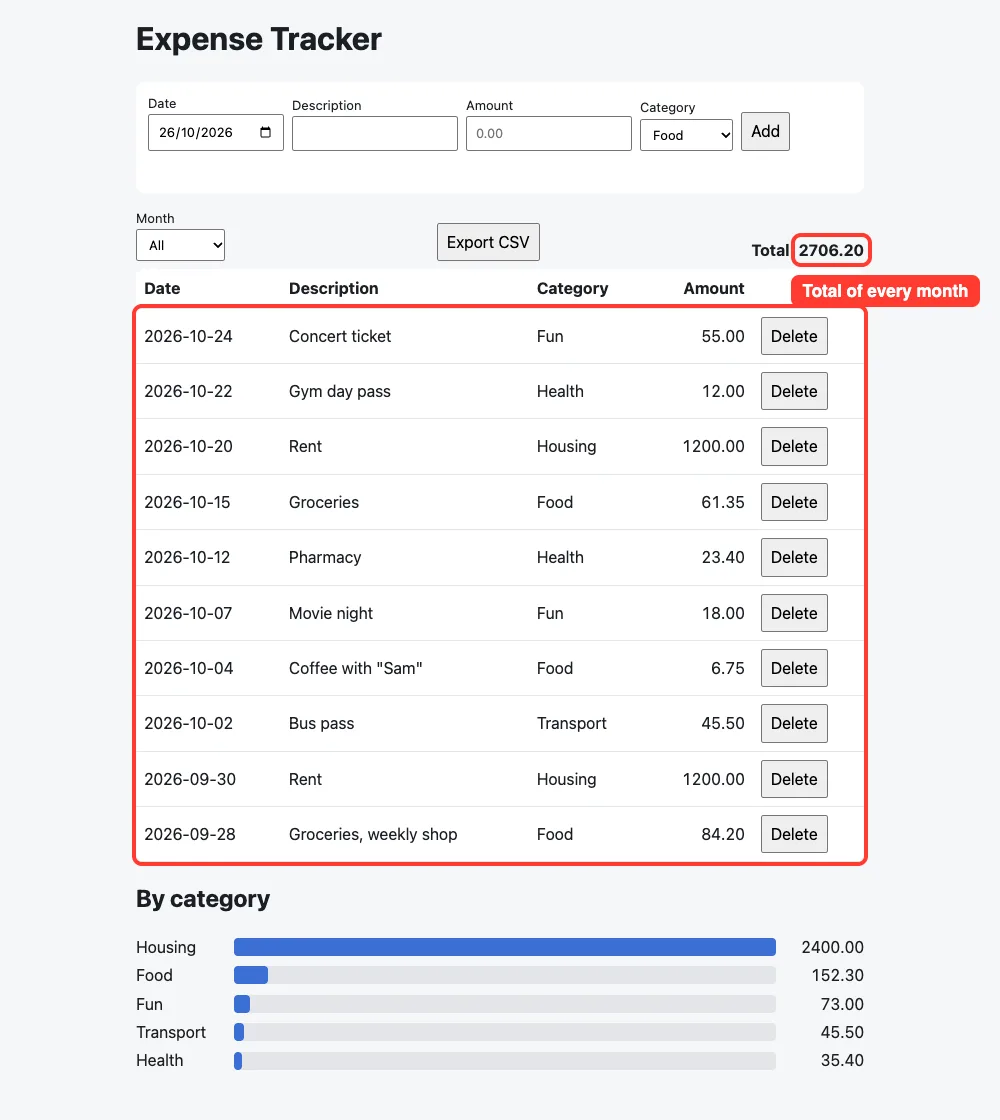Viewport: 1000px width, 1120px height.
Task: Delete the Gym day pass expense
Action: [794, 391]
